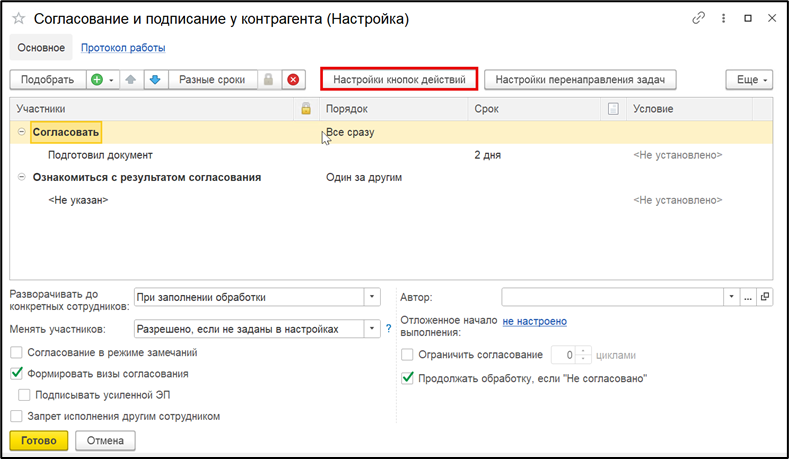Uncheck Формировать визы согласования

17,373
